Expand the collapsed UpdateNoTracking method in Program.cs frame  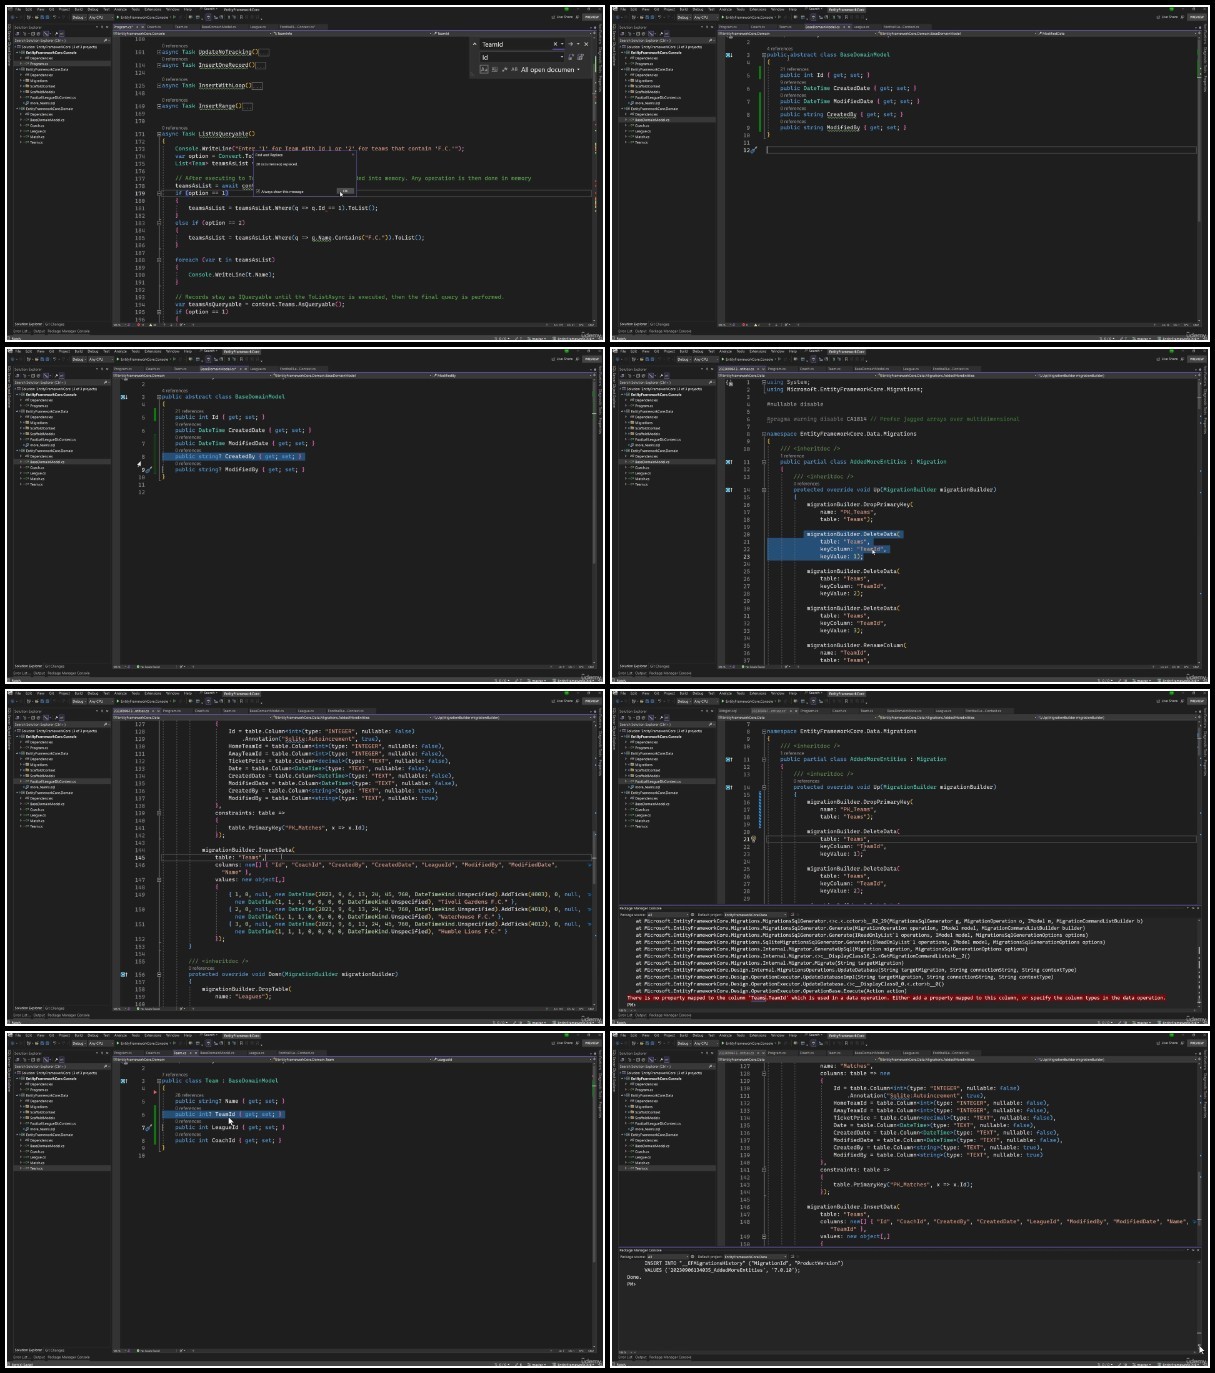pyautogui.click(x=159, y=52)
